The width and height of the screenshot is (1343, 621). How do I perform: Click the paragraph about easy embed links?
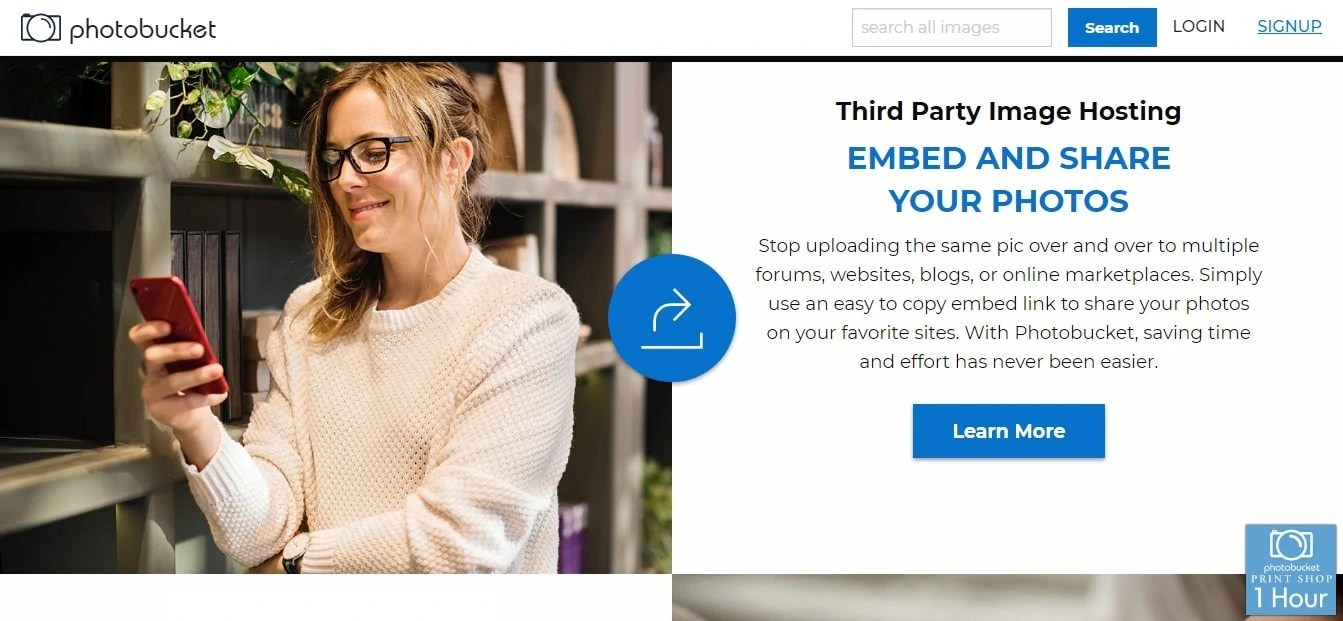point(1008,303)
